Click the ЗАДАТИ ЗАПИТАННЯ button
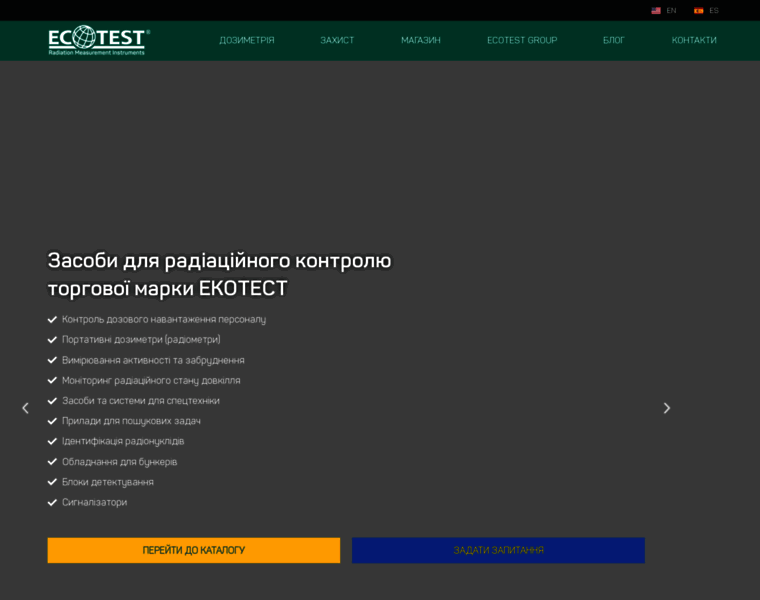The image size is (760, 600). point(498,550)
